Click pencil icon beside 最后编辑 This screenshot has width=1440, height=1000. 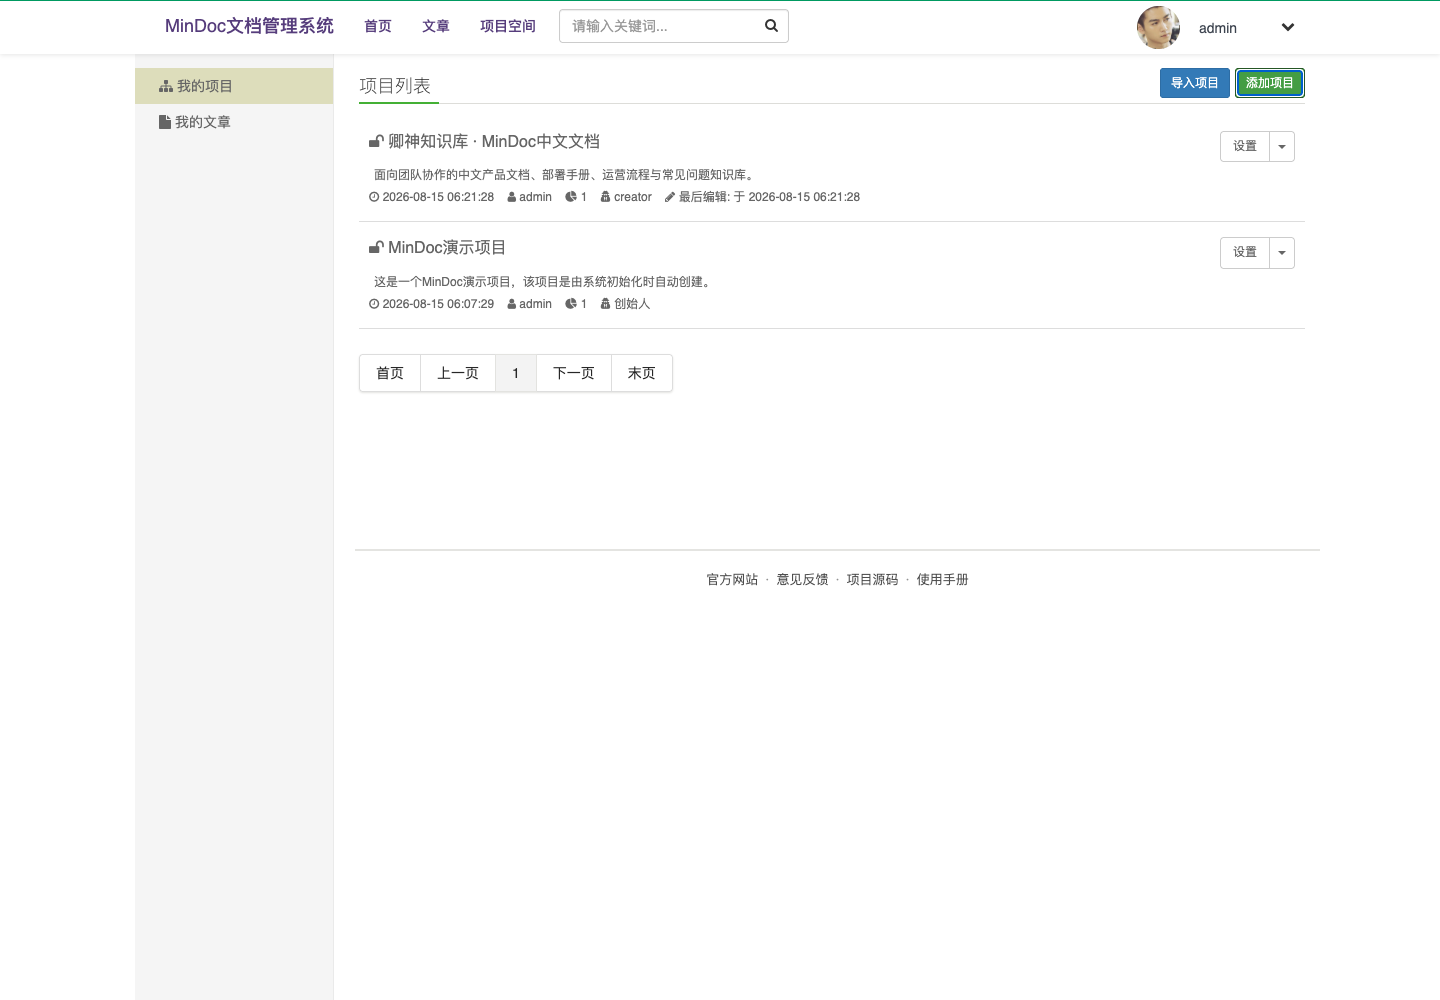coord(670,197)
